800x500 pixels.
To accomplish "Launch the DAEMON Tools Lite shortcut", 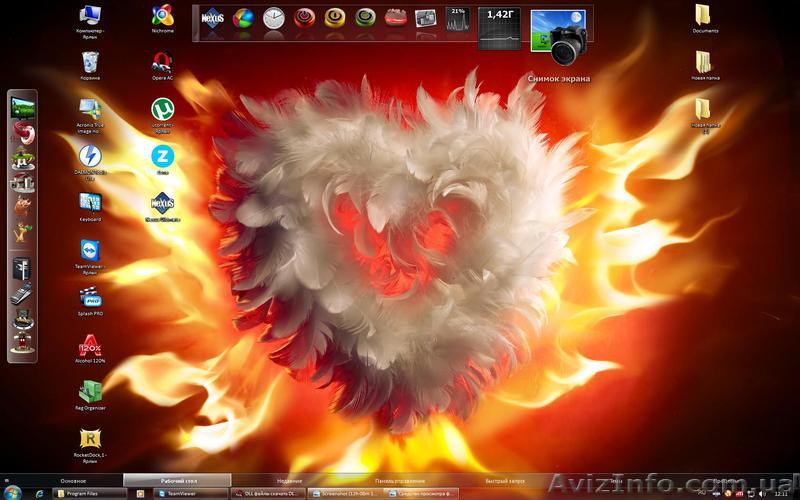I will (90, 156).
